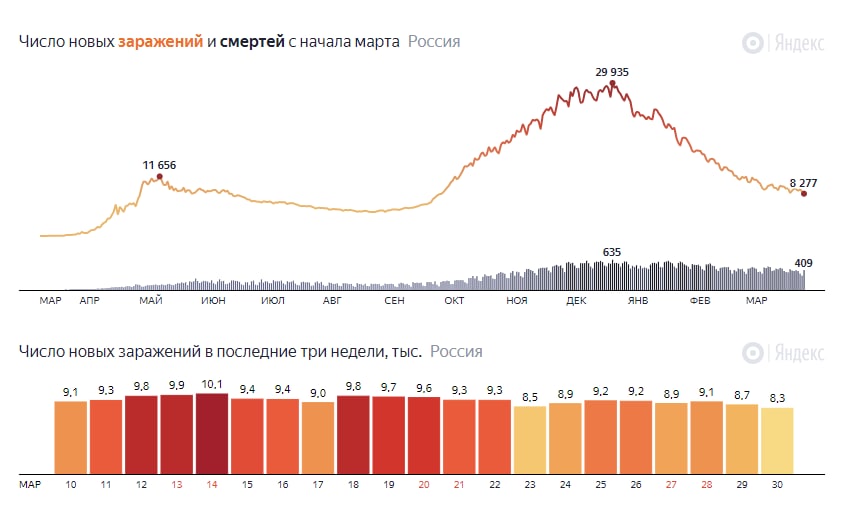The height and width of the screenshot is (506, 842).
Task: Click the date label 30 on bottom axis
Action: [777, 484]
